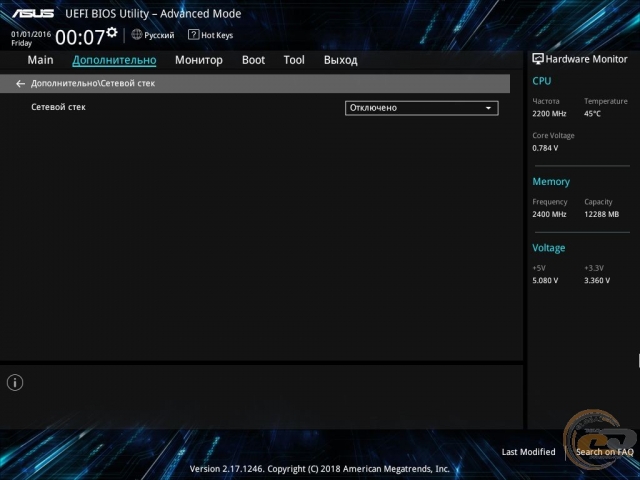Click the memory Frequency label

(x=549, y=202)
